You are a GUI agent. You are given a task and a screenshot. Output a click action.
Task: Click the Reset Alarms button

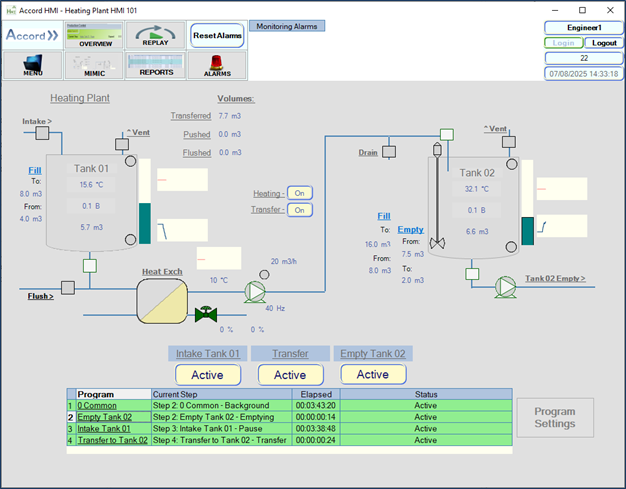coord(217,36)
